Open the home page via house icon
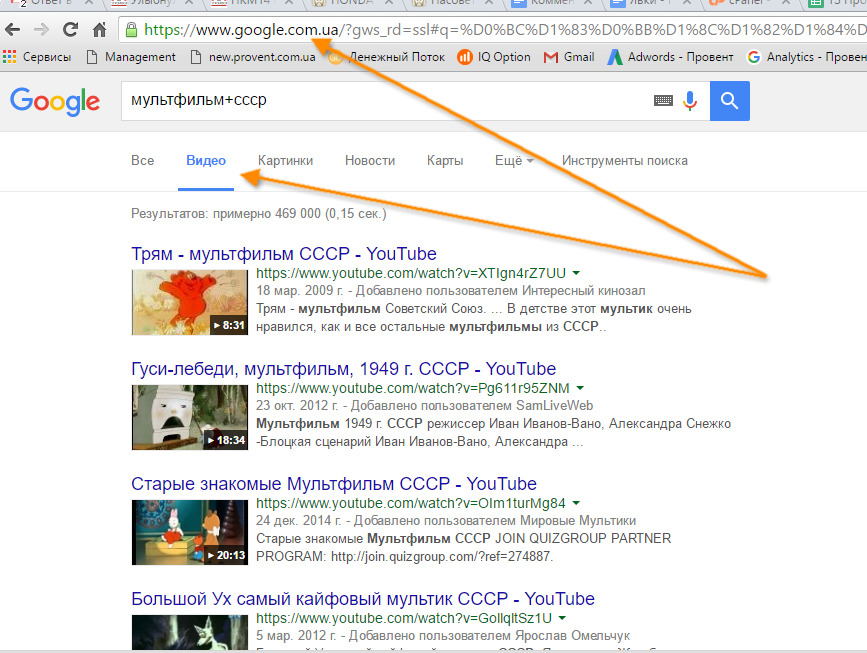867x653 pixels. [x=100, y=29]
